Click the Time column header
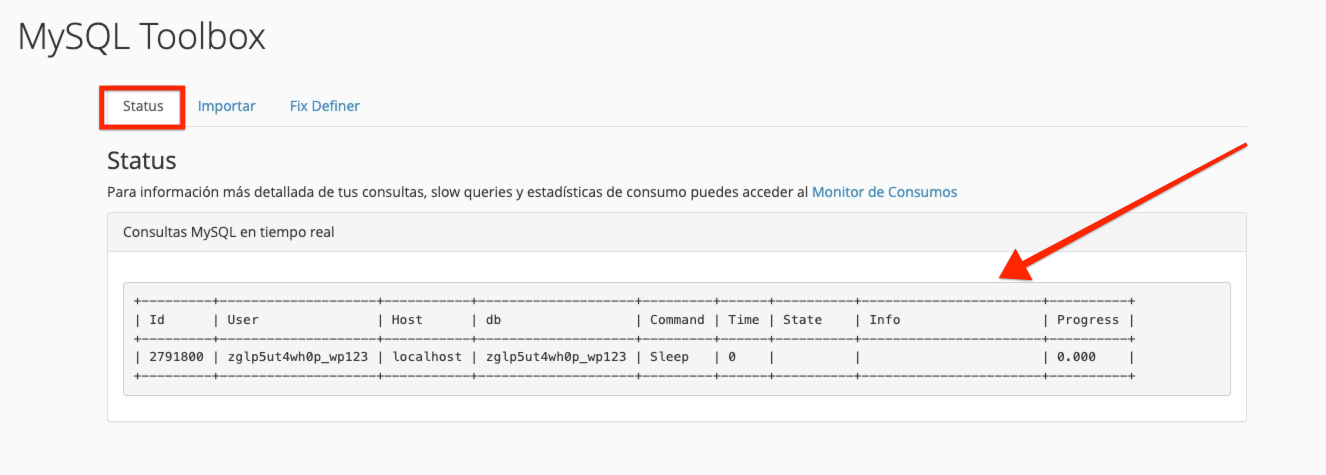 click(x=743, y=320)
